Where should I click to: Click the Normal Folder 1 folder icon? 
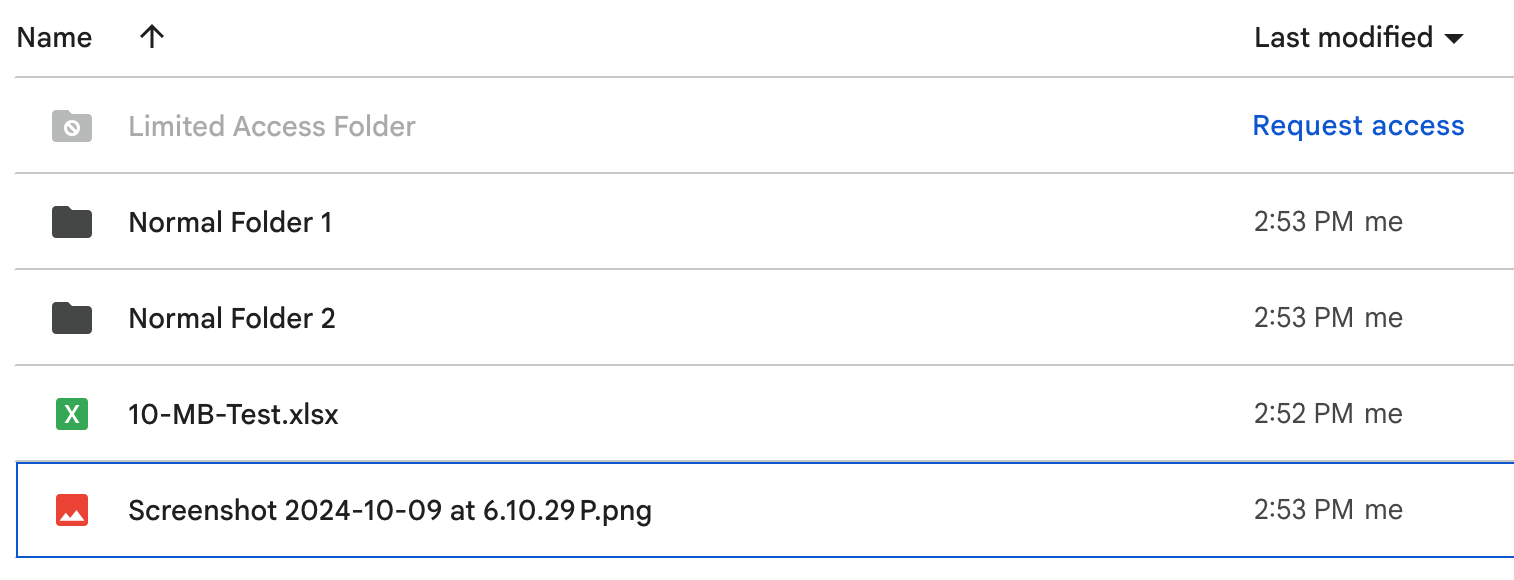pyautogui.click(x=70, y=222)
